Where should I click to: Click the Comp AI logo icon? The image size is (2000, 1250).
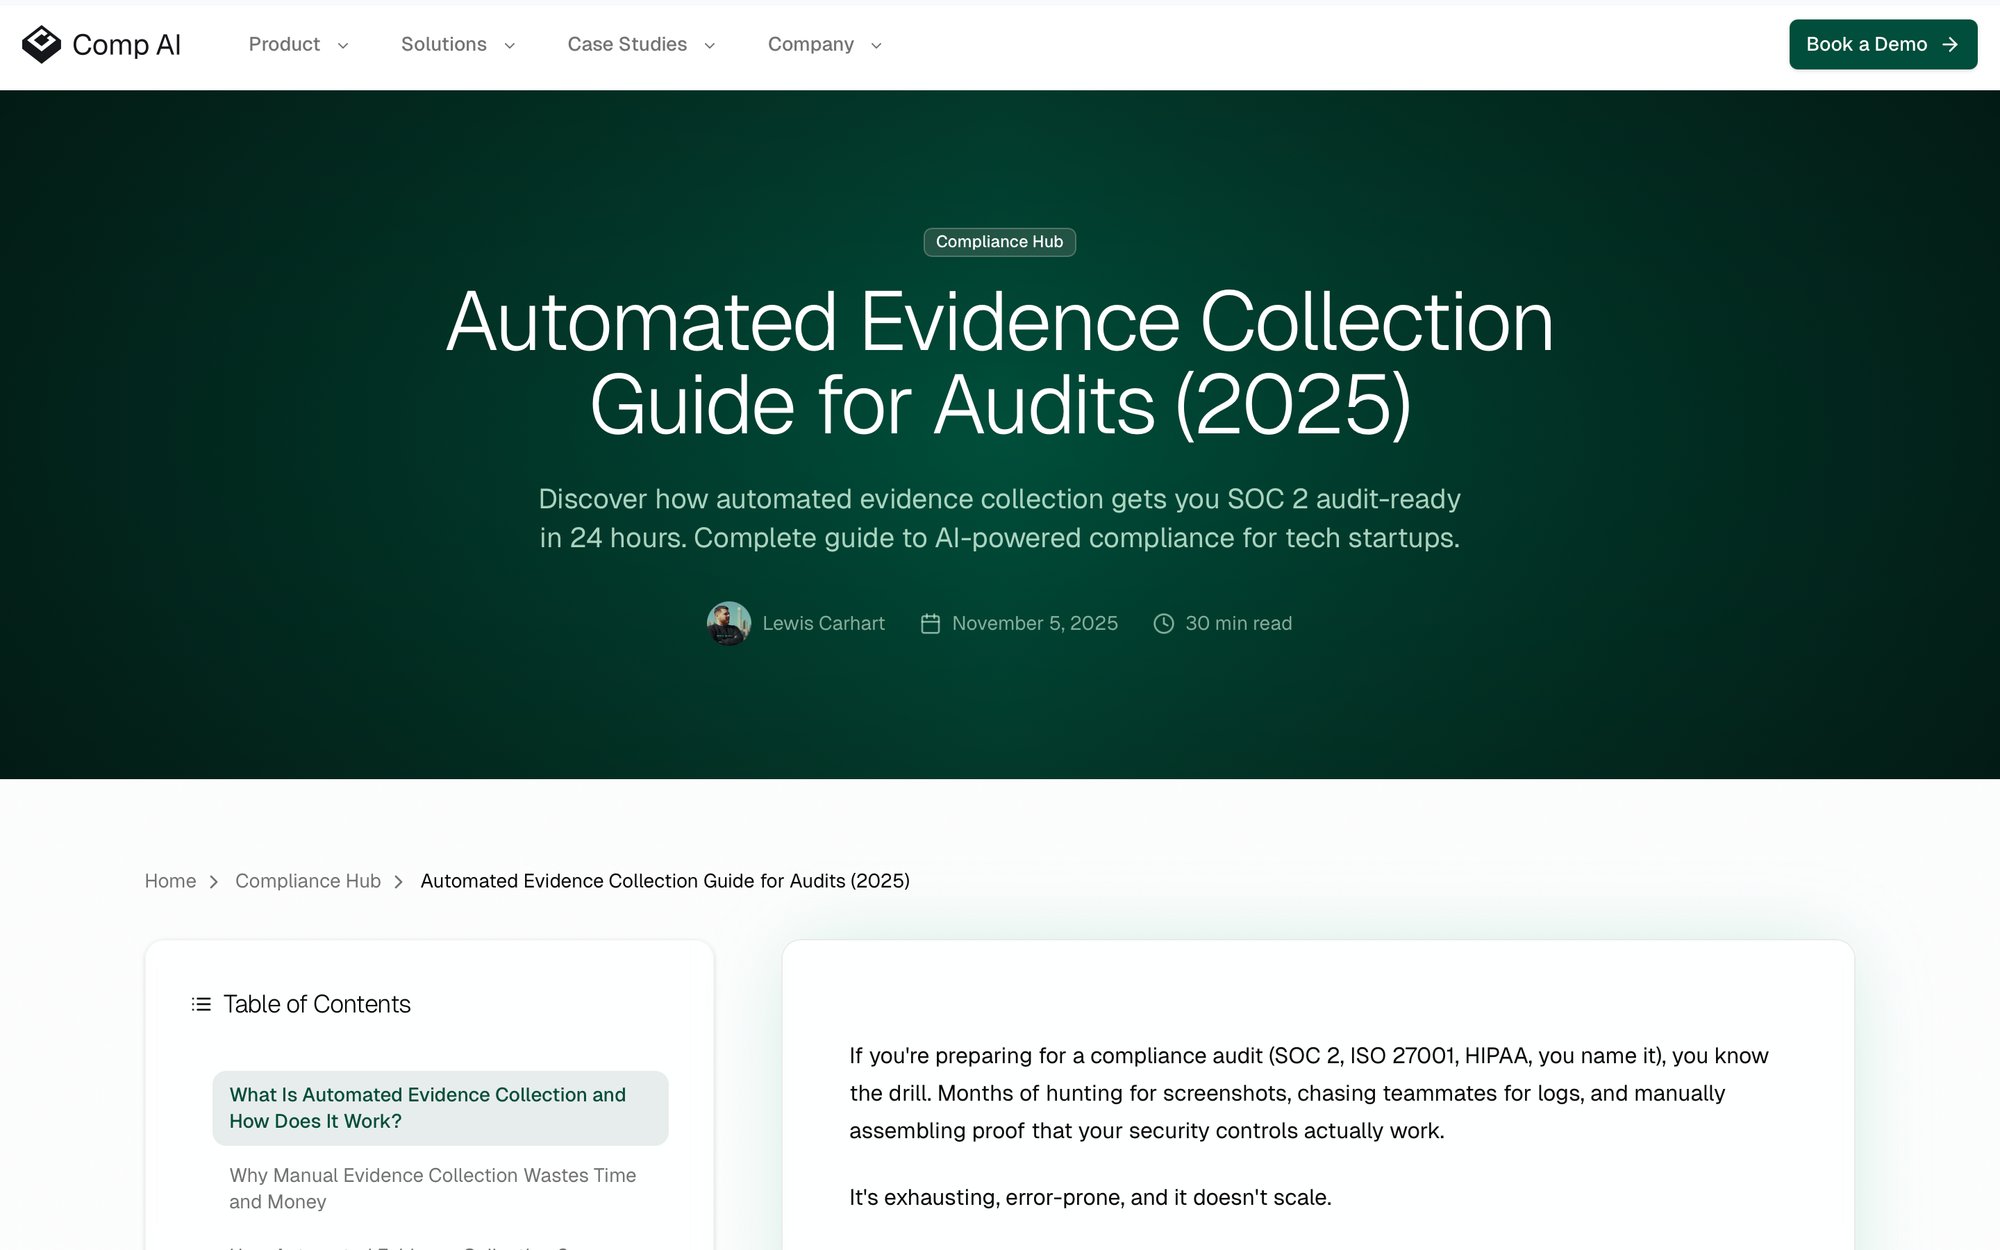pos(40,44)
